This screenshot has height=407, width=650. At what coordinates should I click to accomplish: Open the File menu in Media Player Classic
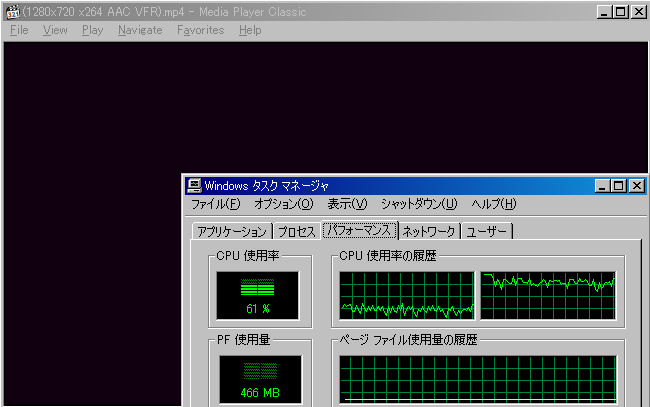point(19,30)
